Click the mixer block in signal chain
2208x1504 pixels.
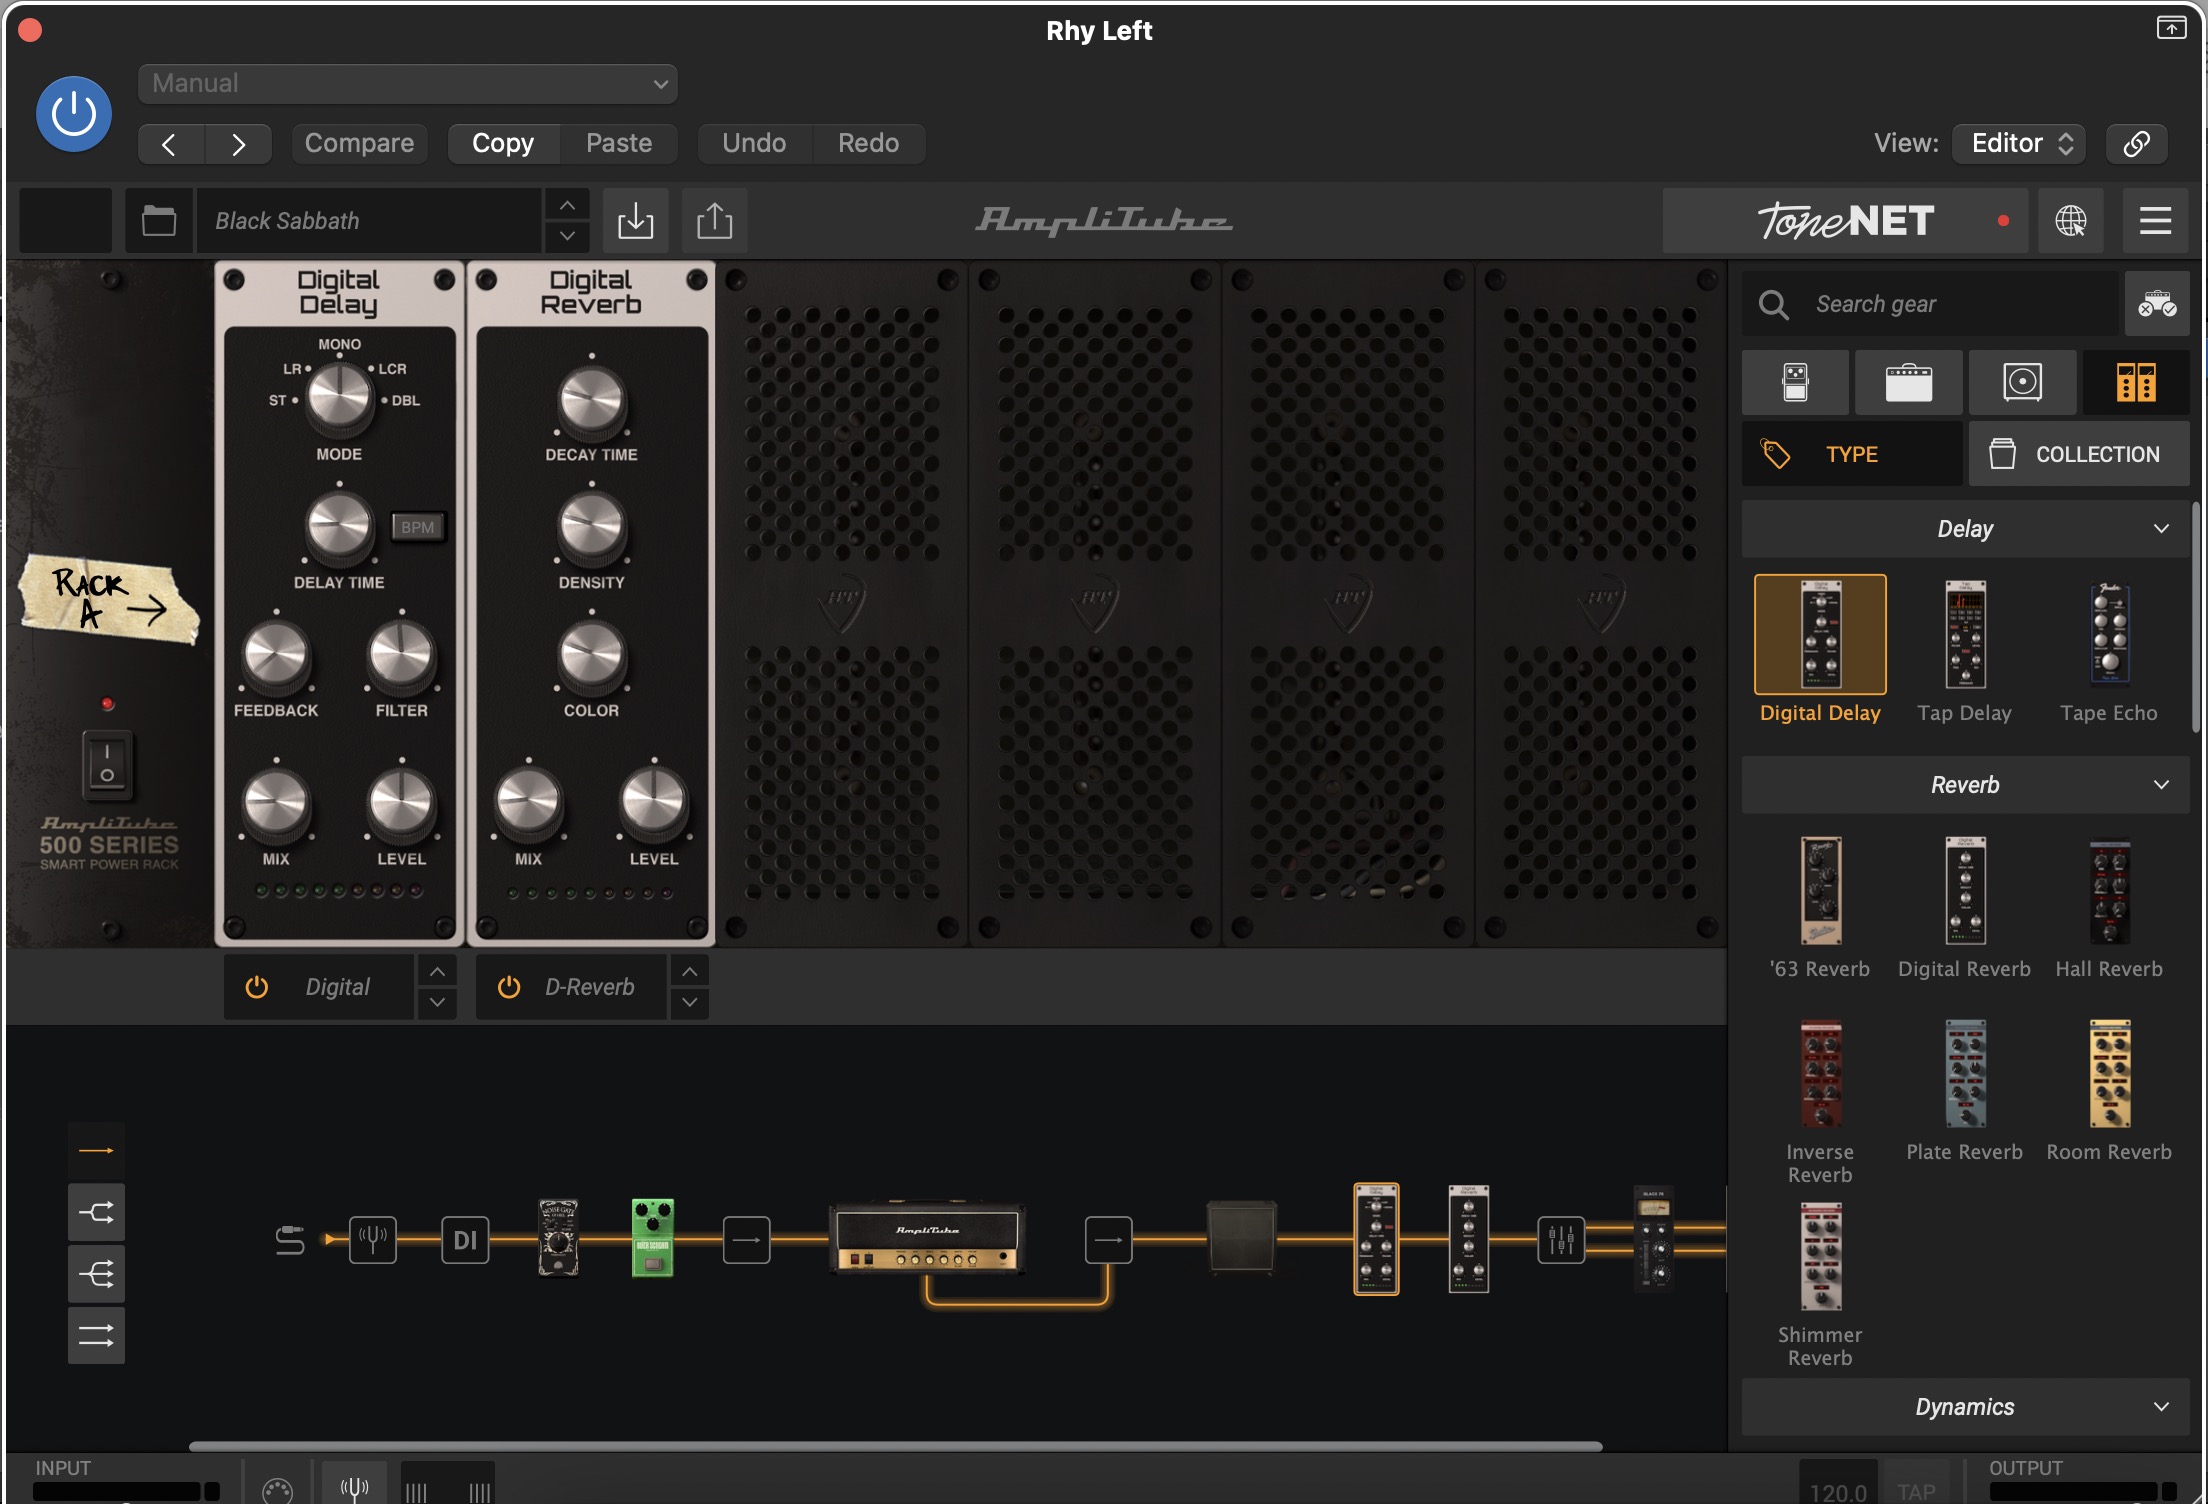[1561, 1240]
